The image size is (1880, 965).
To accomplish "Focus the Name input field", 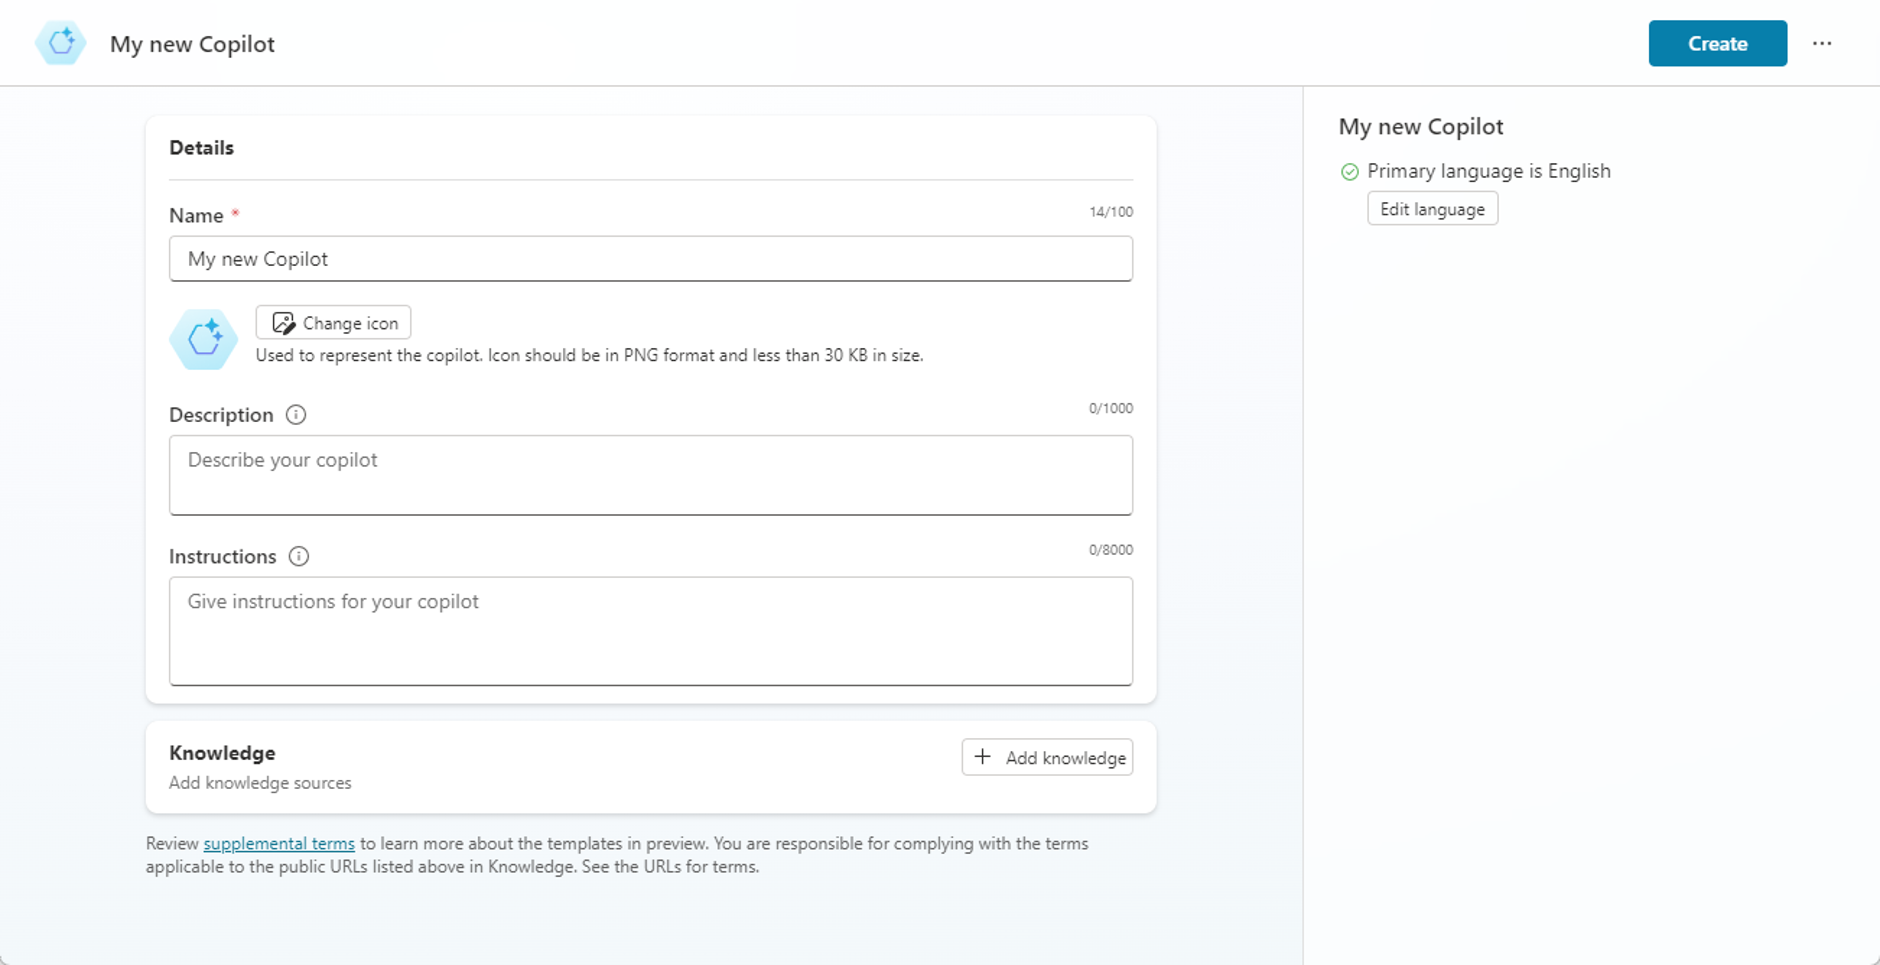I will [651, 259].
